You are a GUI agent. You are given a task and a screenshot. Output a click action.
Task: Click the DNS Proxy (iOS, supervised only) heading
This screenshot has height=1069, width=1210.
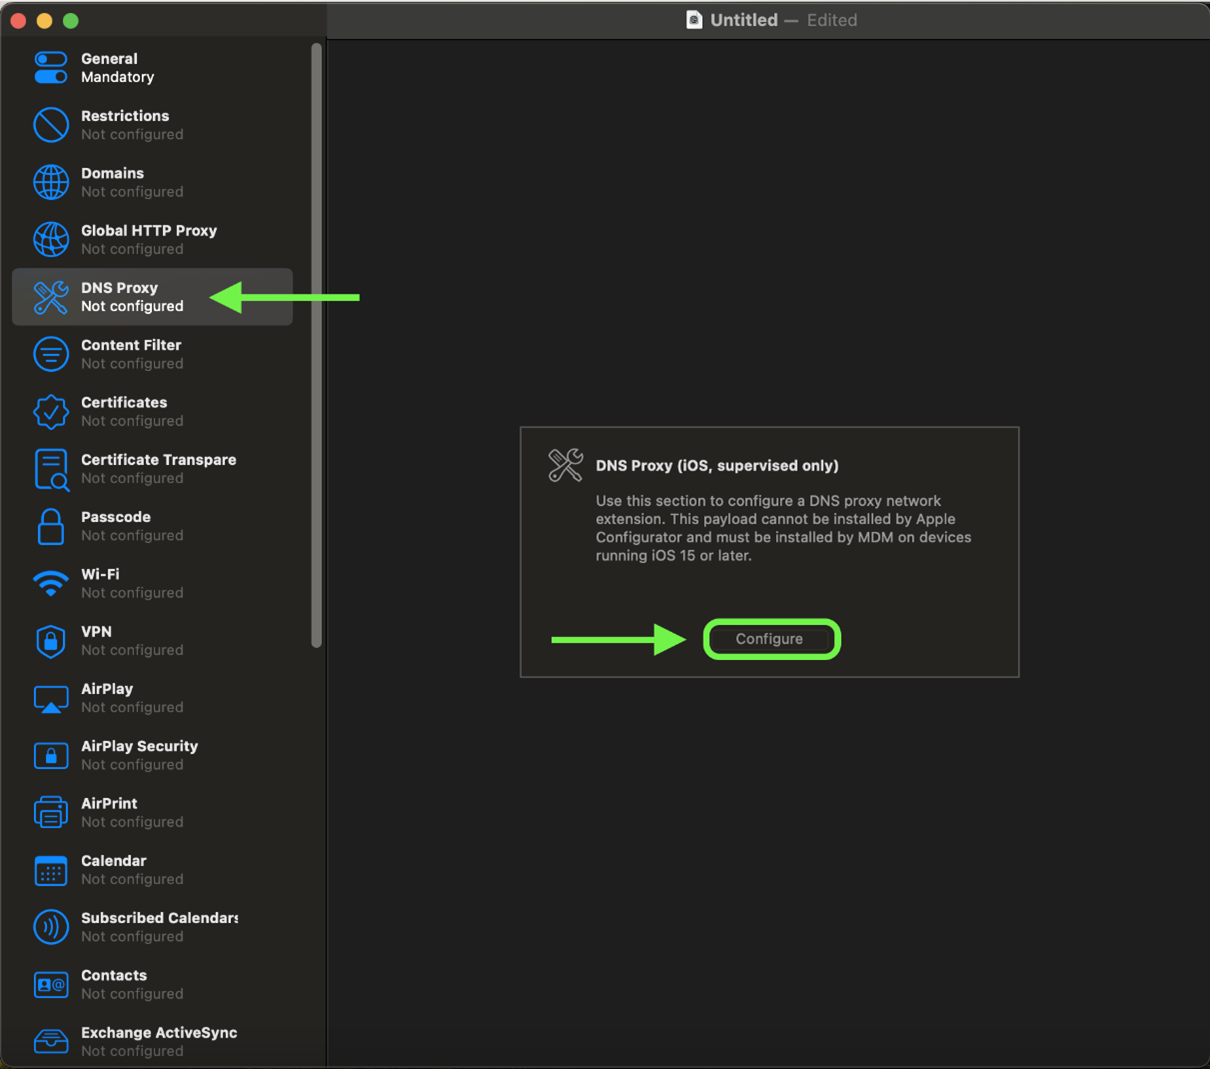717,466
